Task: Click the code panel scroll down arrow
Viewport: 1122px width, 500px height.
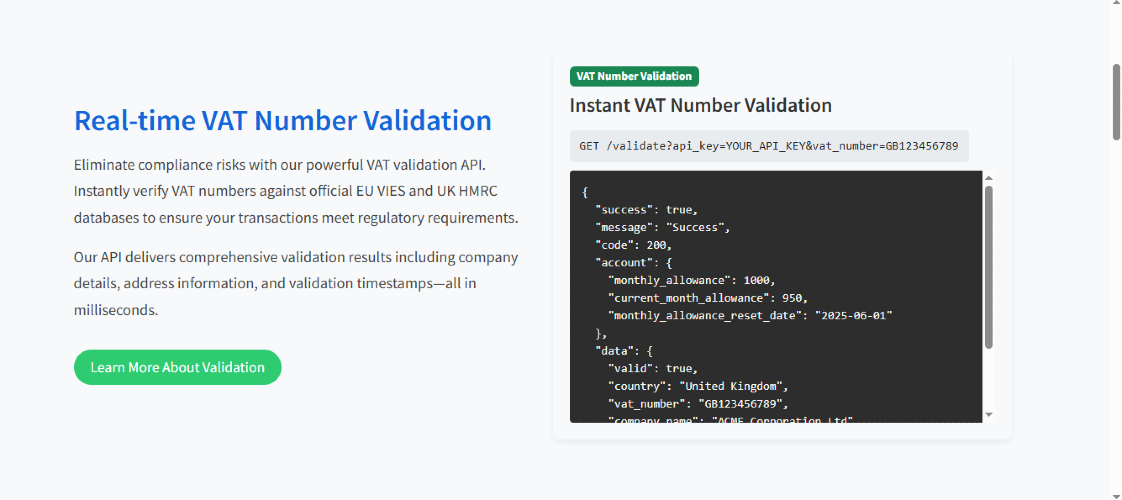Action: coord(988,415)
